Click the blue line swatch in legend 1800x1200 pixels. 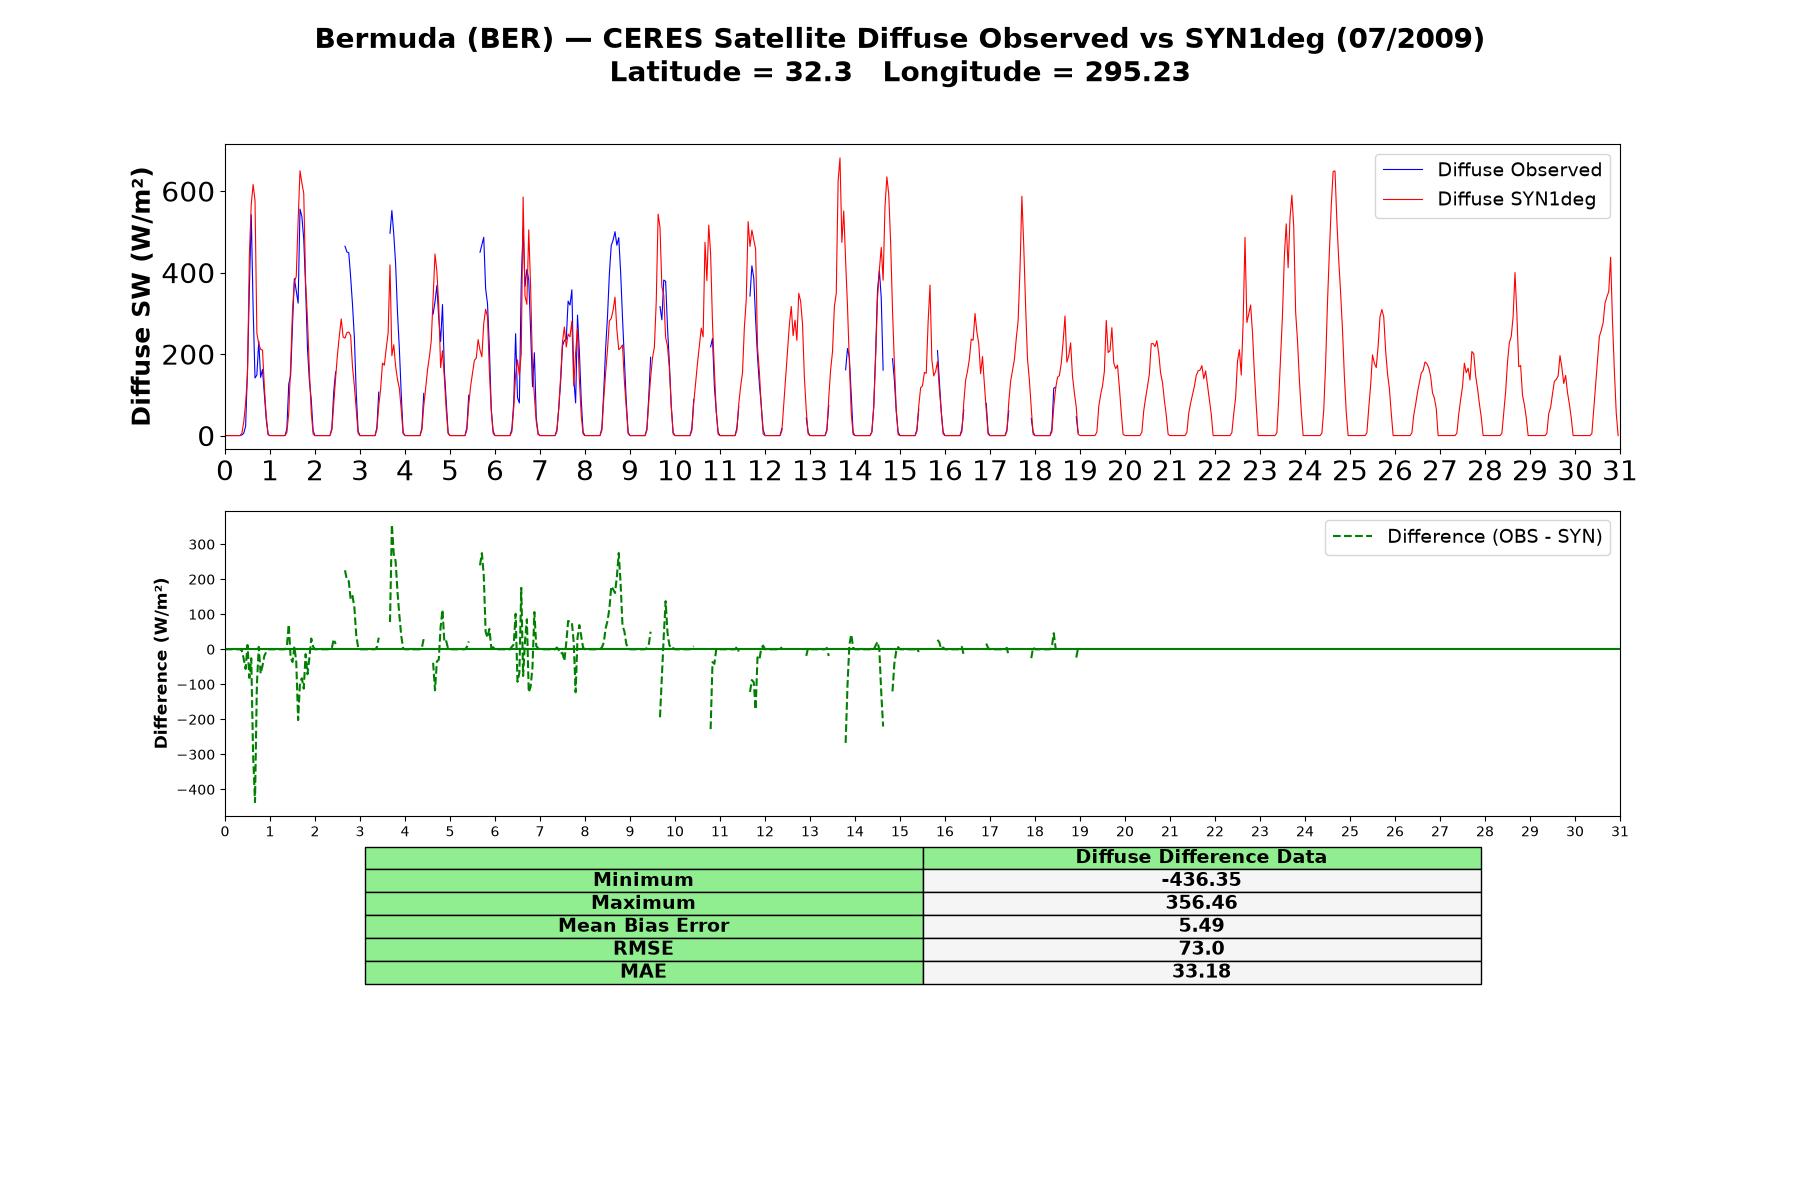(1403, 170)
